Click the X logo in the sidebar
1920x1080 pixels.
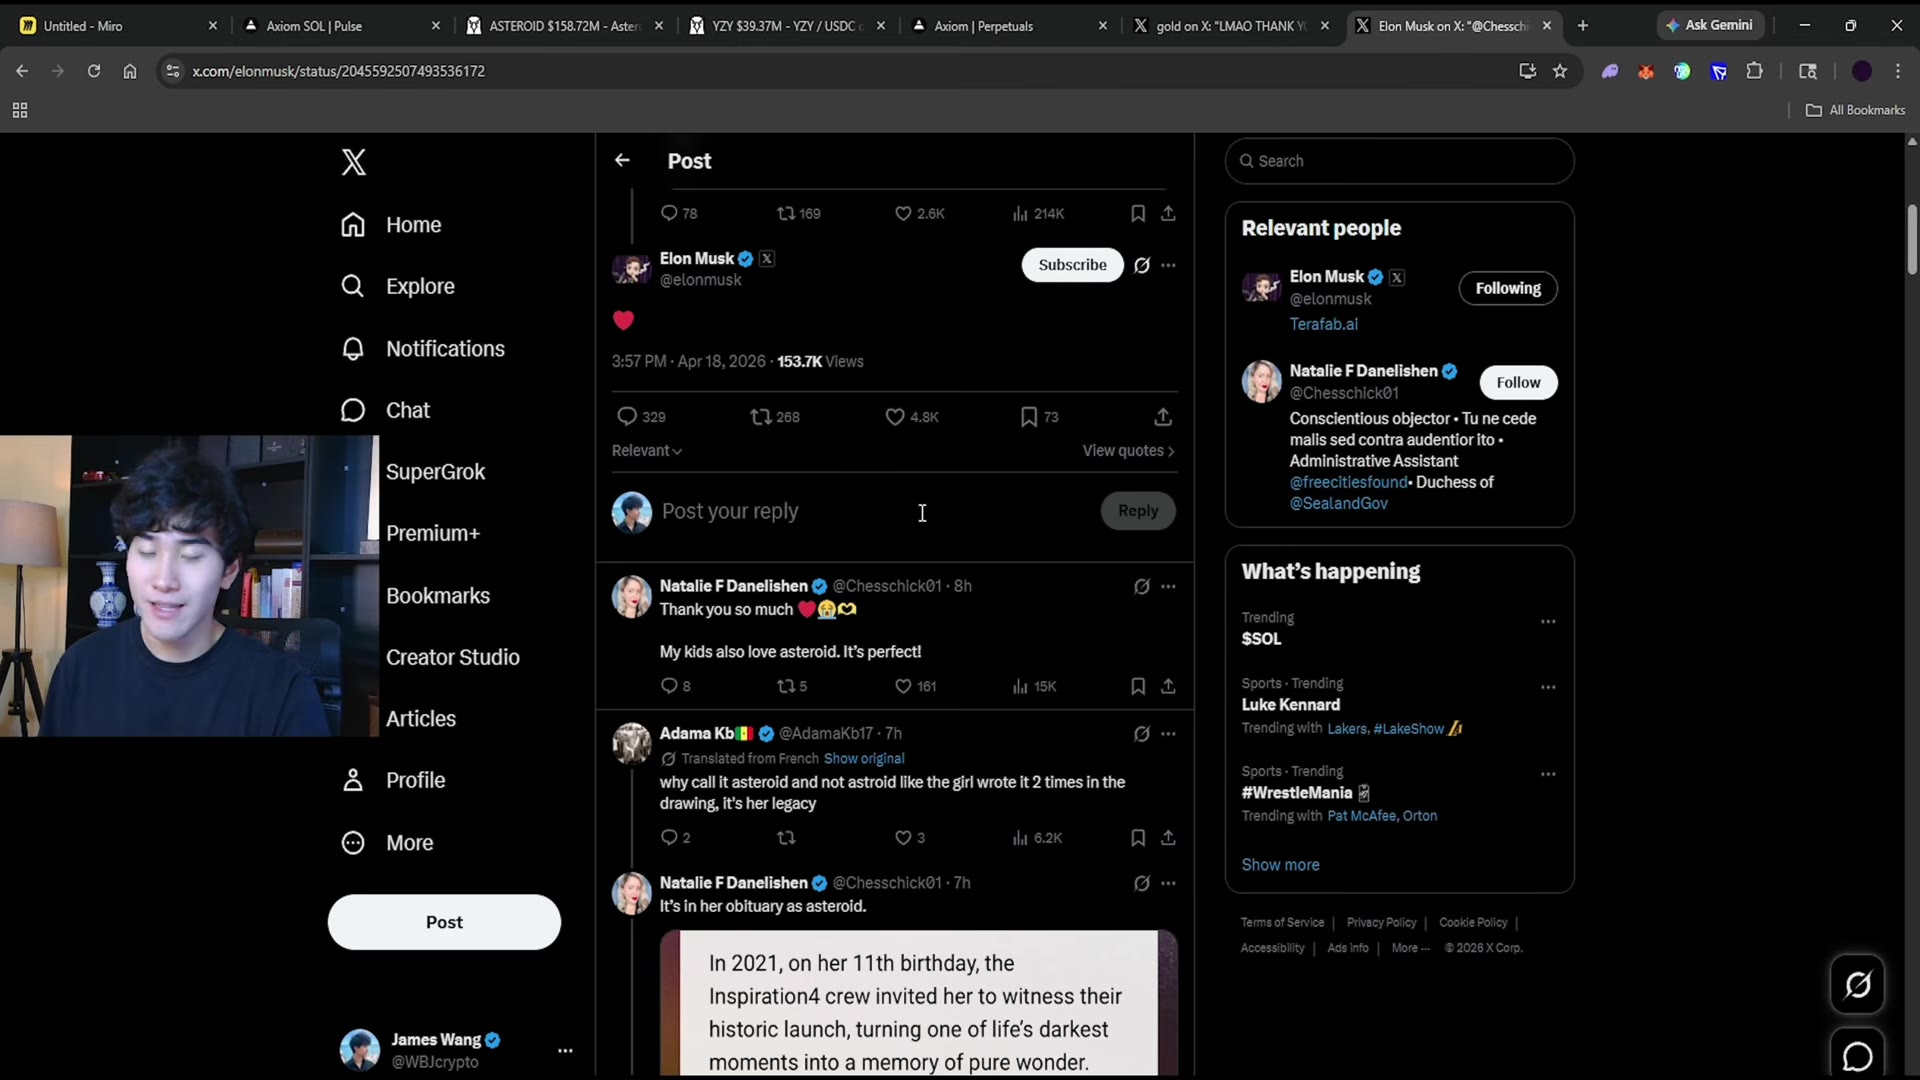[354, 162]
